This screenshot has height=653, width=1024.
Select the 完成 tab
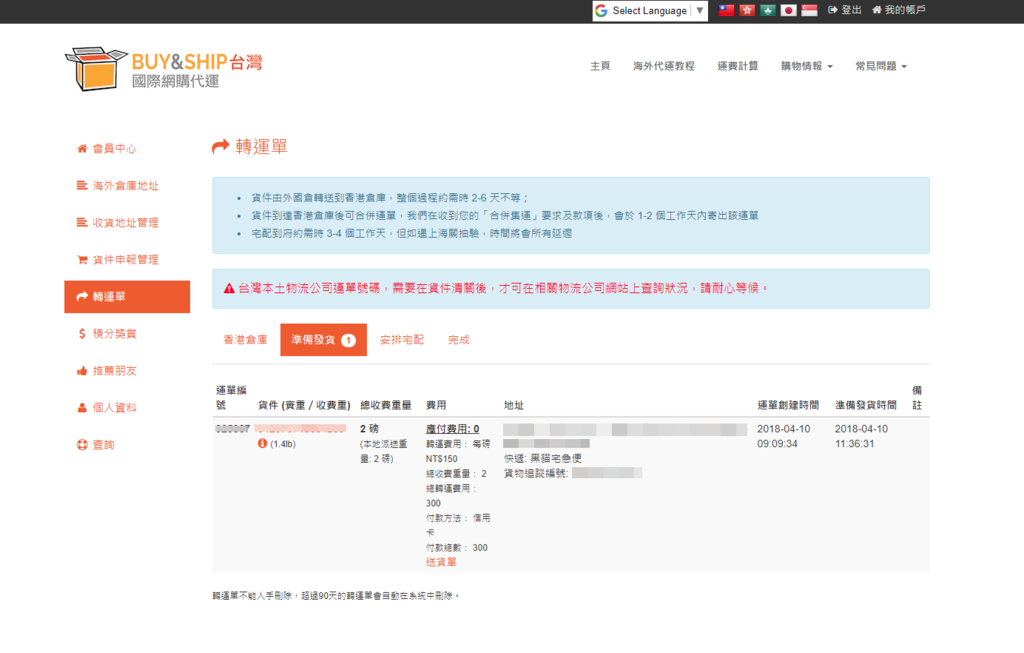pos(459,340)
